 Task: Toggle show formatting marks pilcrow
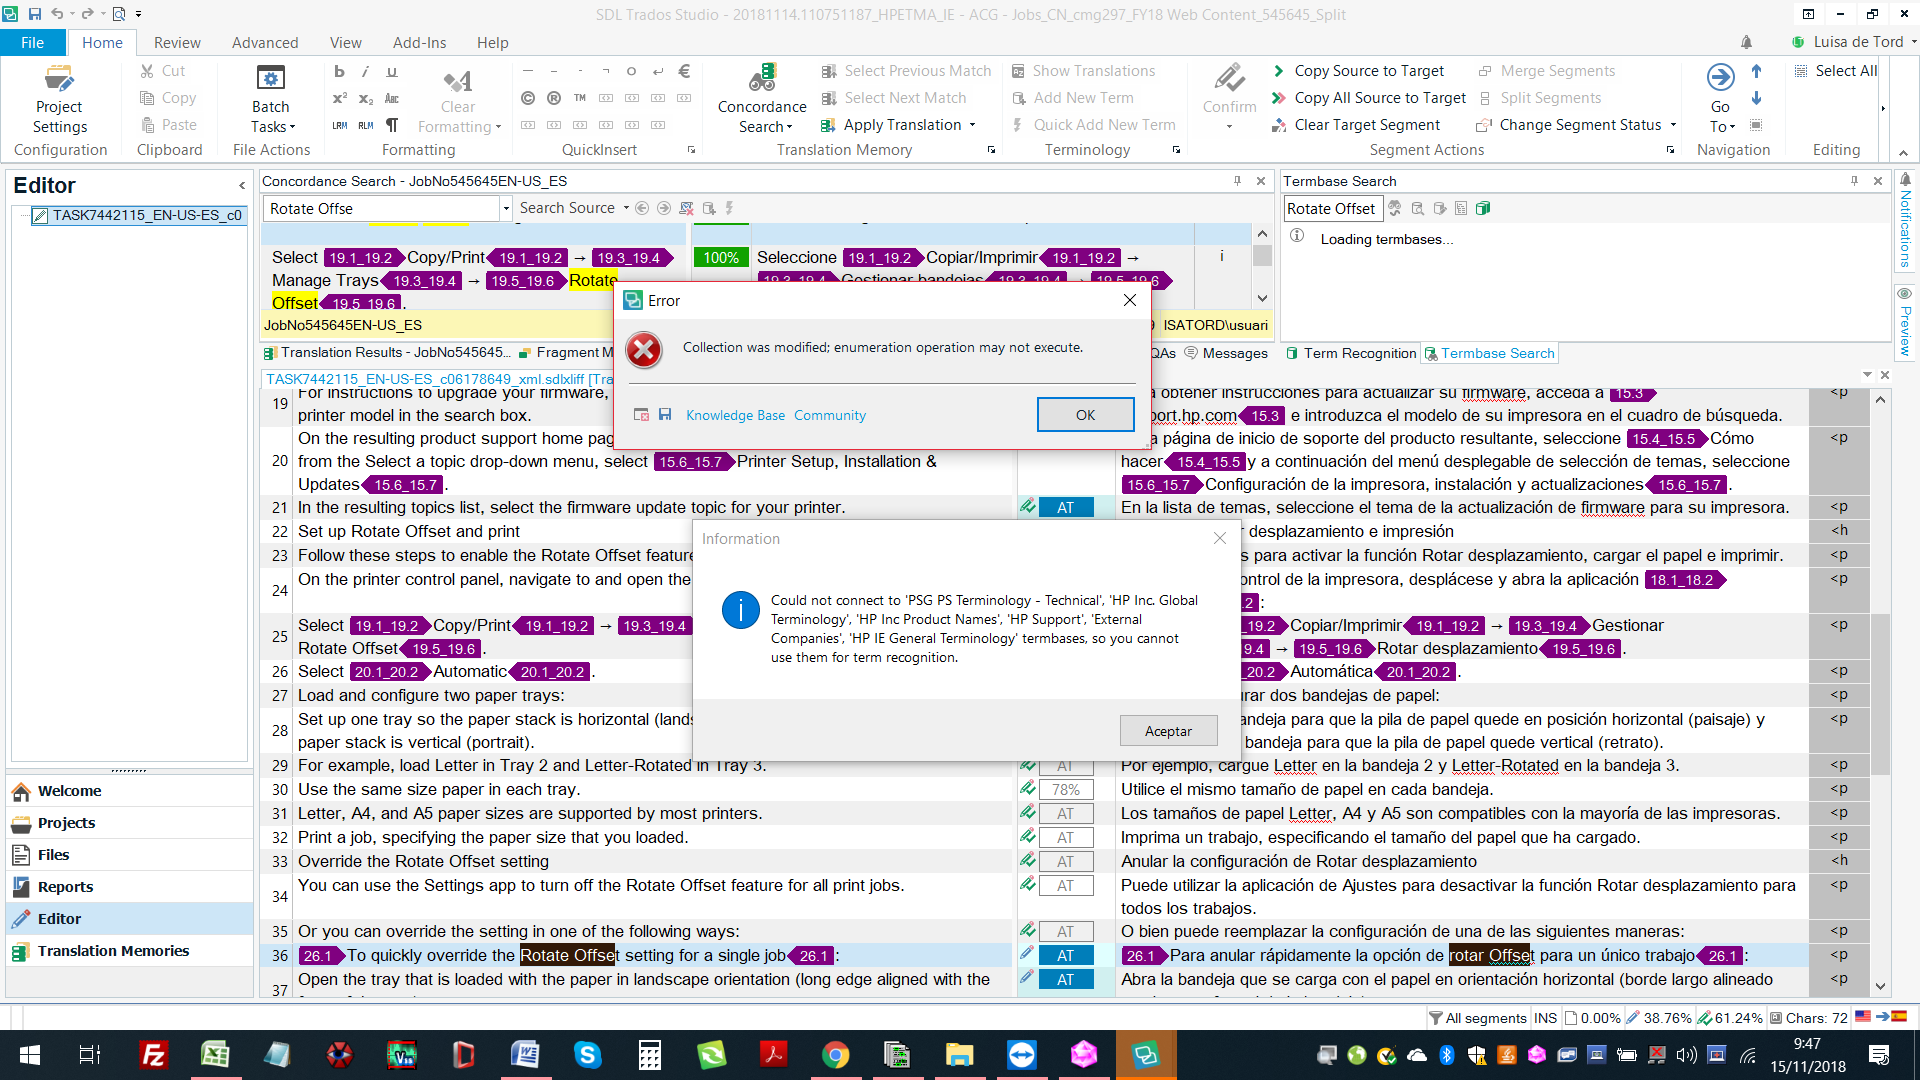pyautogui.click(x=392, y=125)
